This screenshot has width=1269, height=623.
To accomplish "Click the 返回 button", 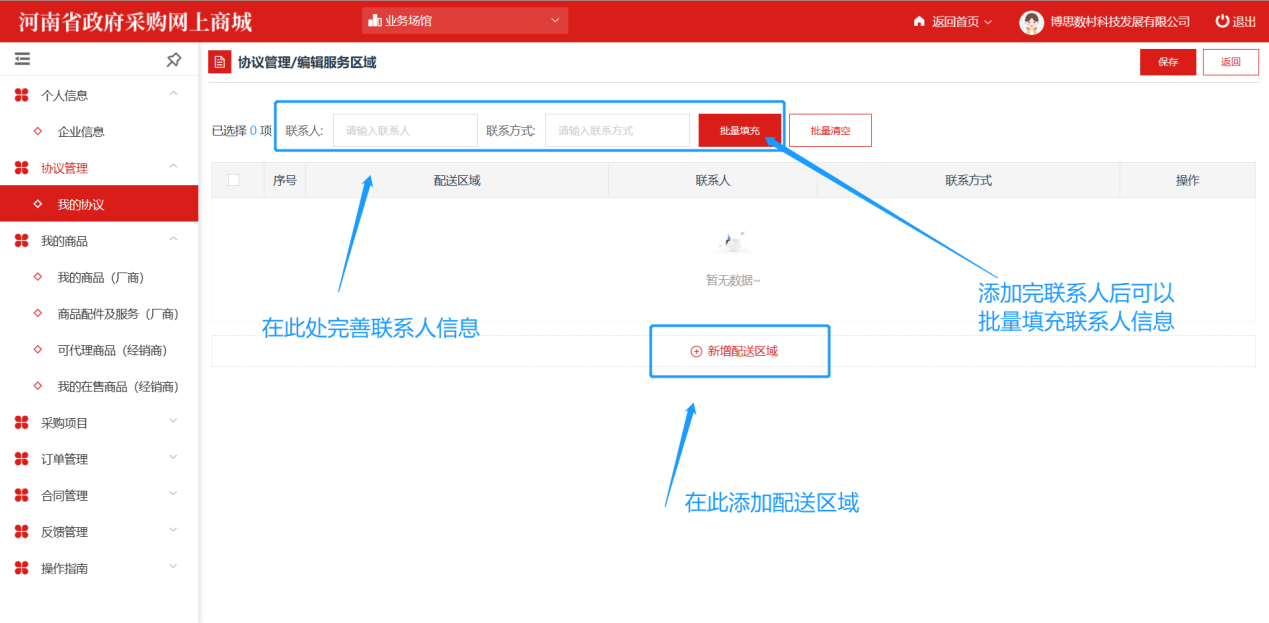I will [1231, 62].
